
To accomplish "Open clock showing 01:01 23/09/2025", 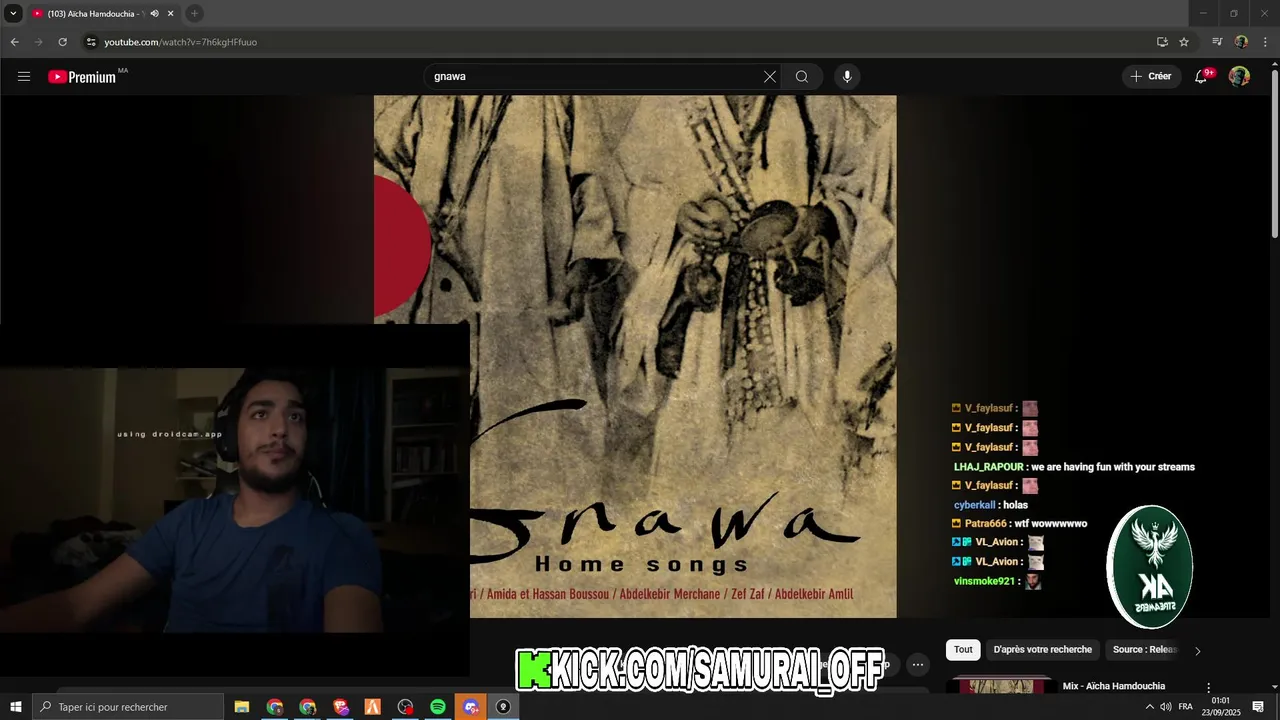I will [x=1220, y=707].
